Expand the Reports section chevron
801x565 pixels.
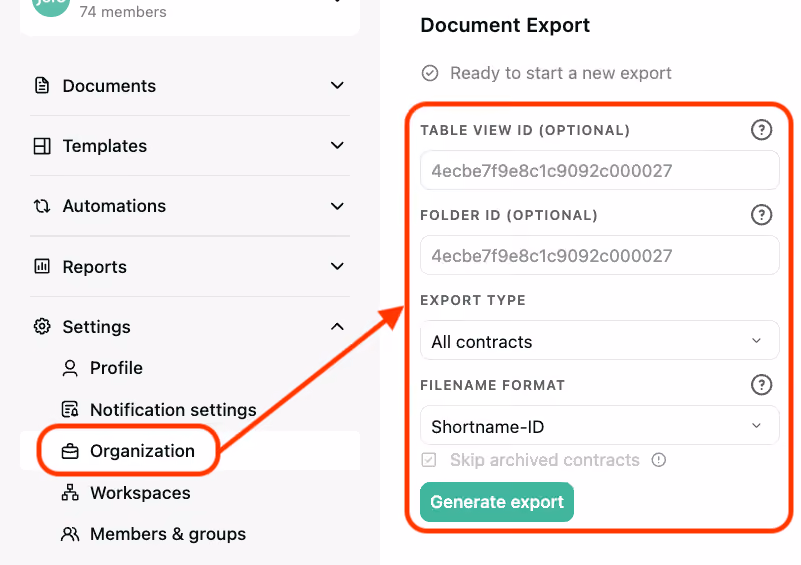(x=337, y=266)
